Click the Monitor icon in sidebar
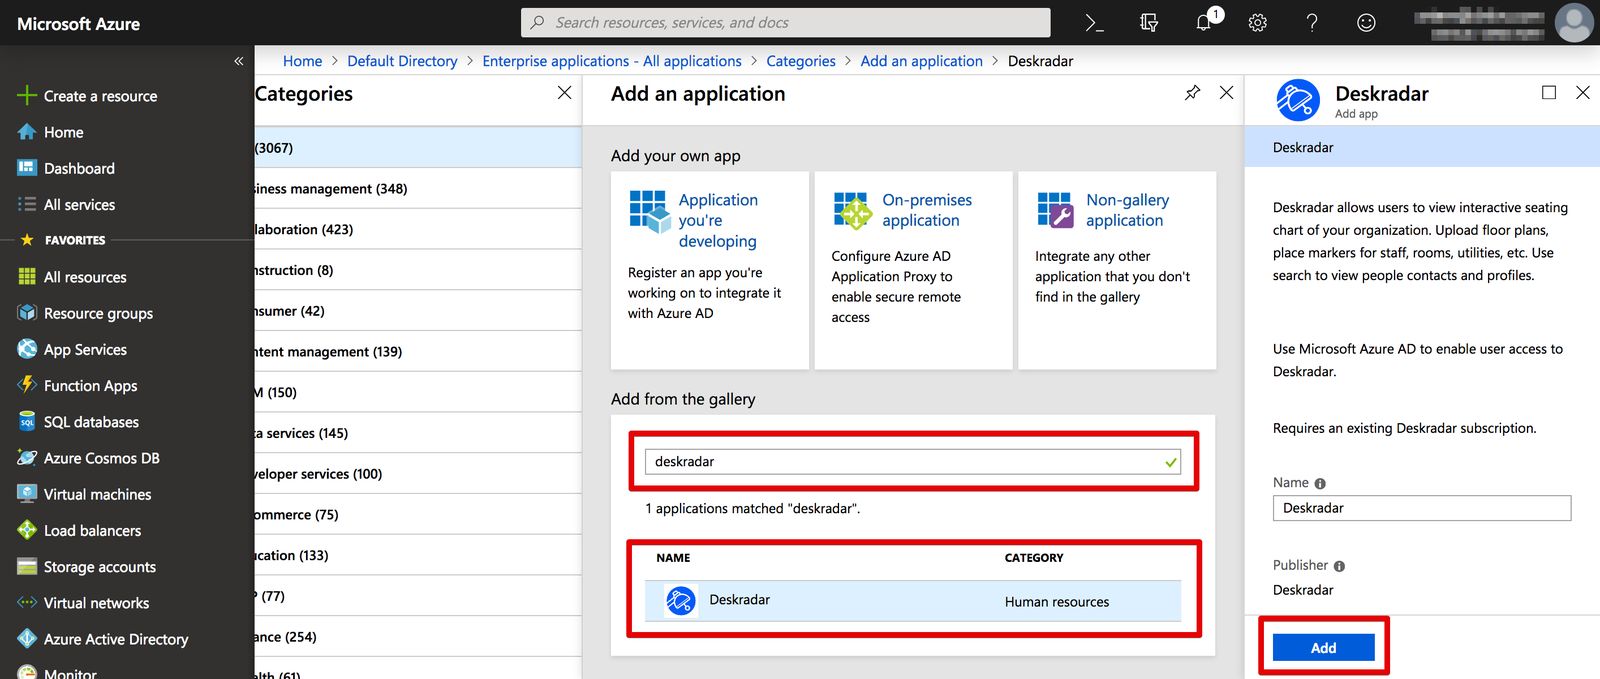 [x=27, y=672]
